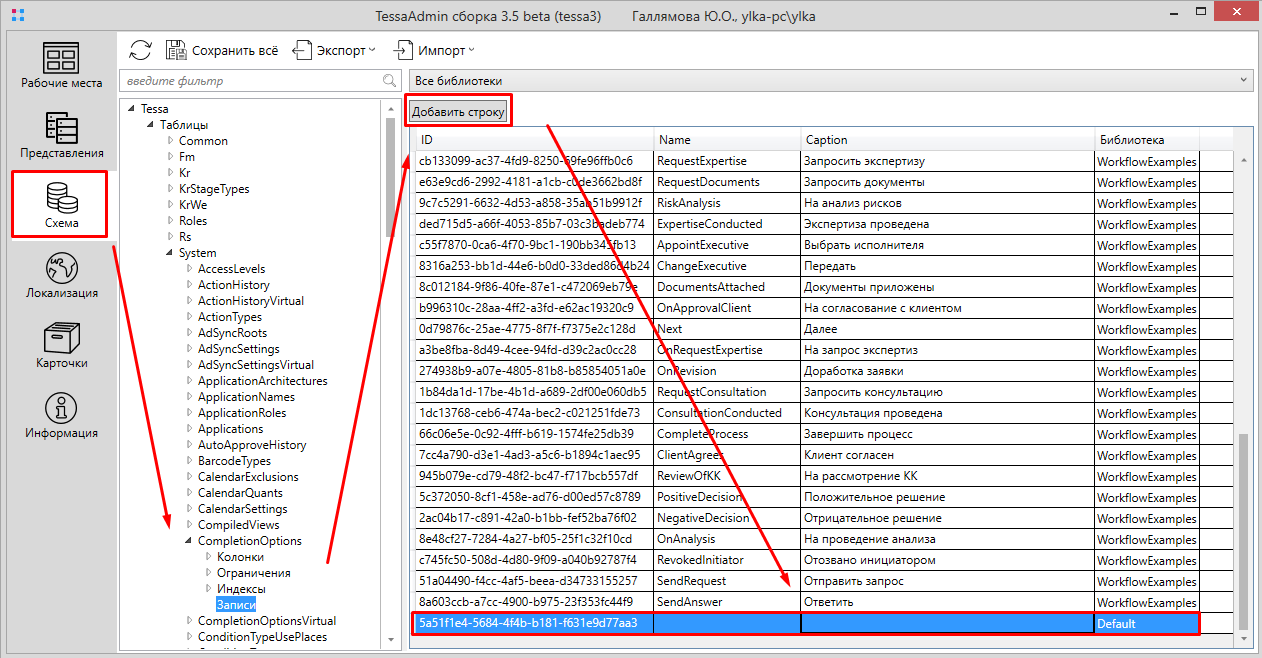Expand the Все библиотеки combo box
1262x658 pixels.
click(830, 80)
